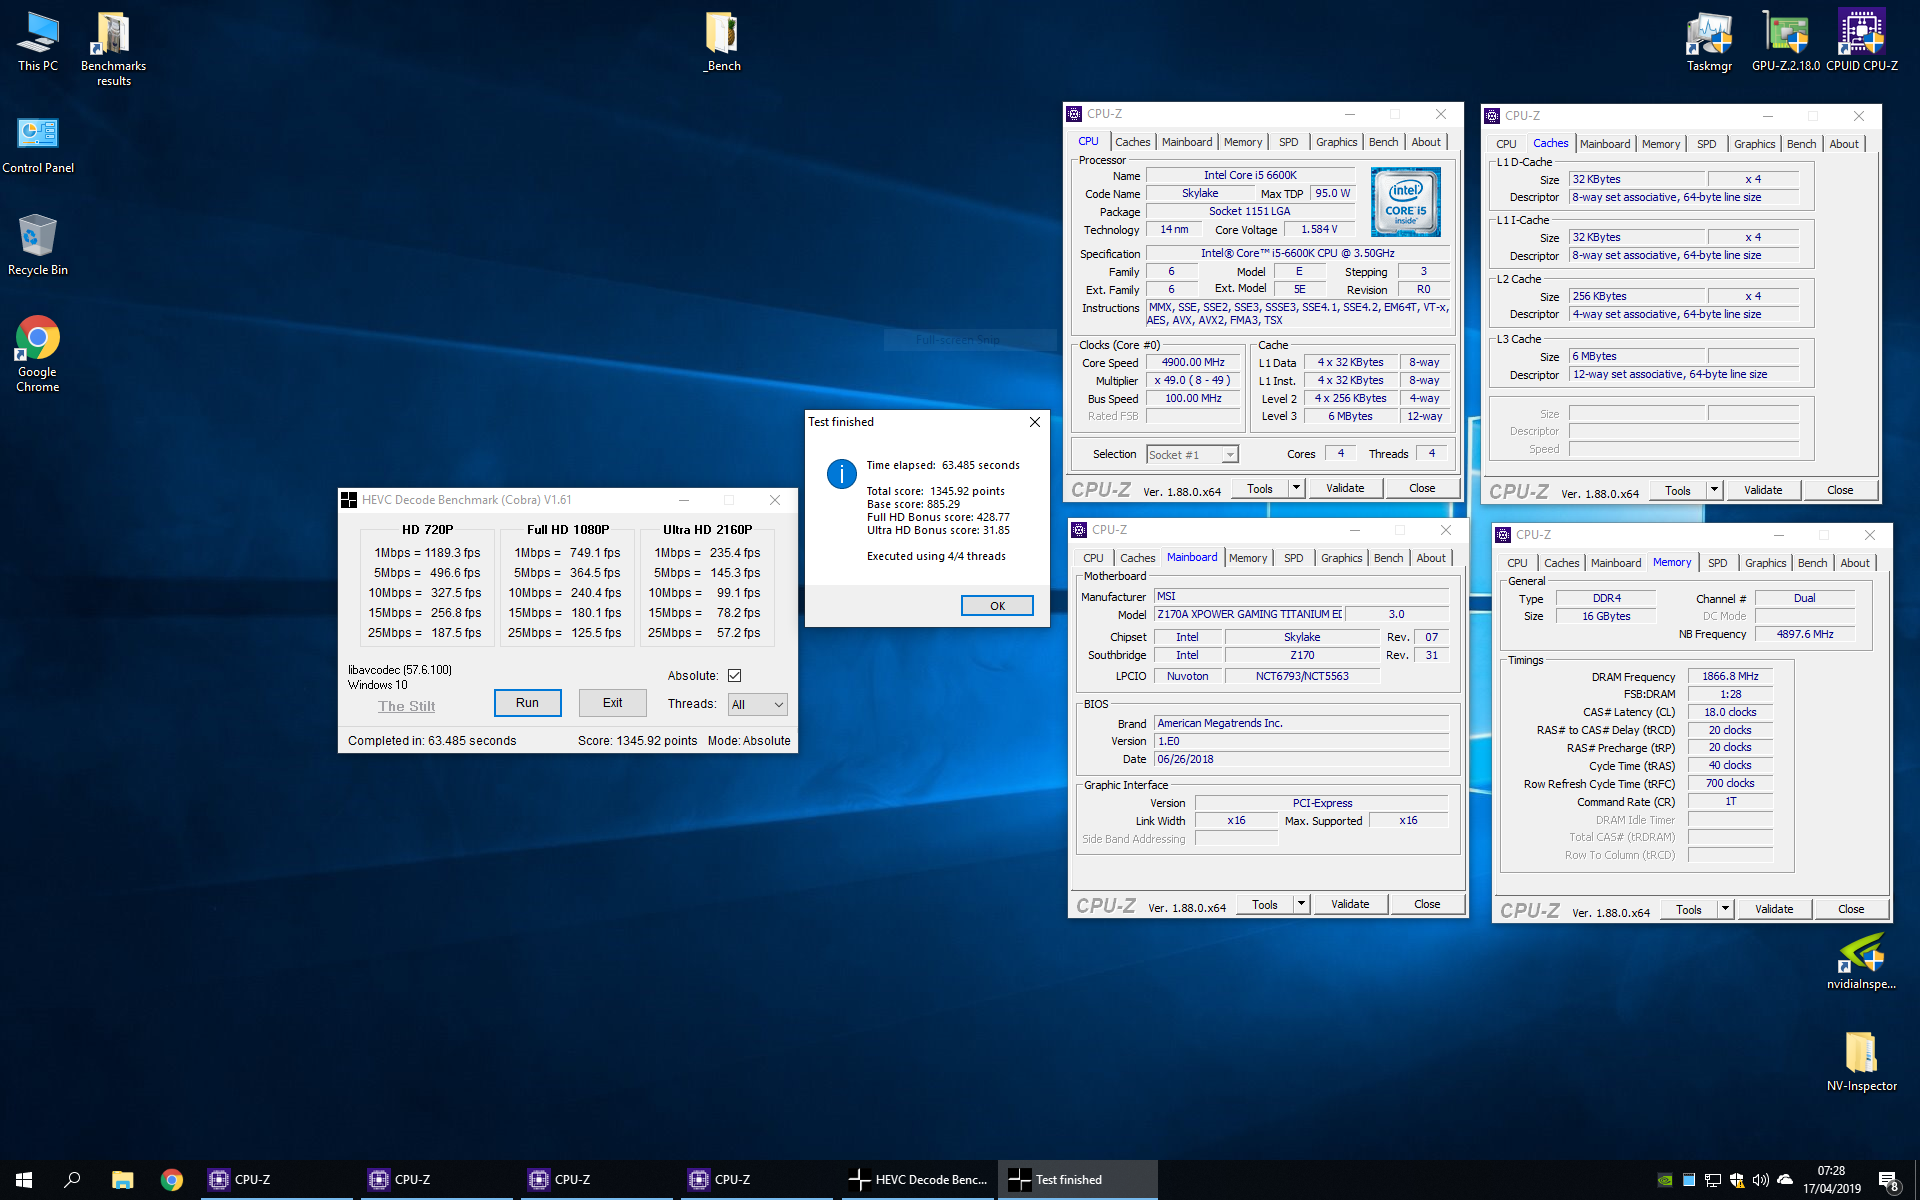
Task: Open File Explorer from taskbar
Action: pos(122,1180)
